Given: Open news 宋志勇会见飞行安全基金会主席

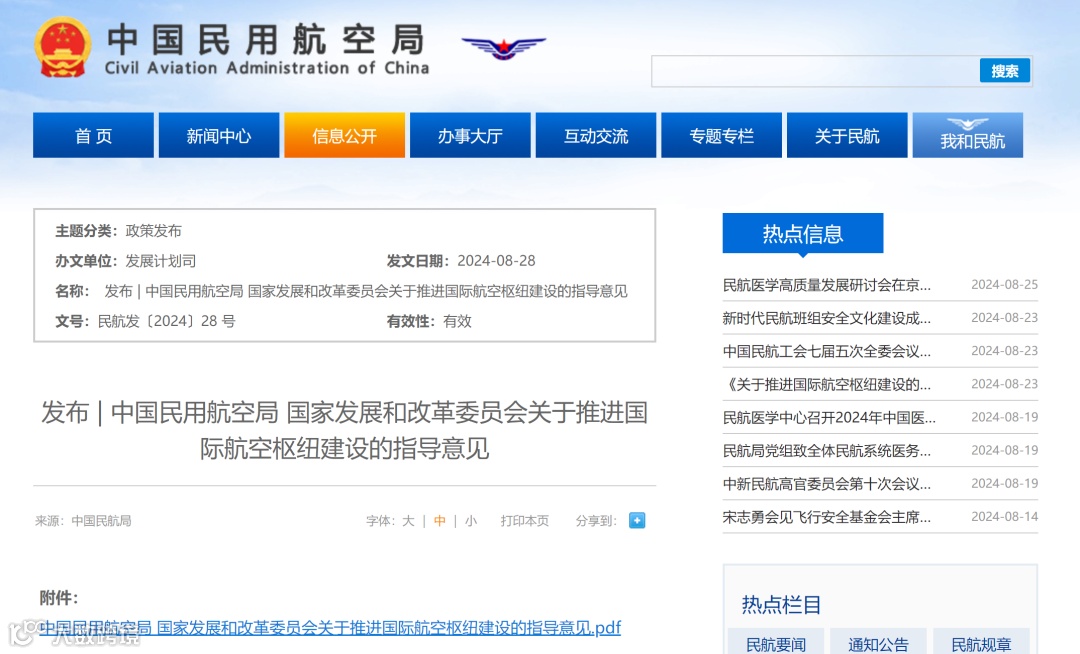Looking at the screenshot, I should (x=827, y=516).
